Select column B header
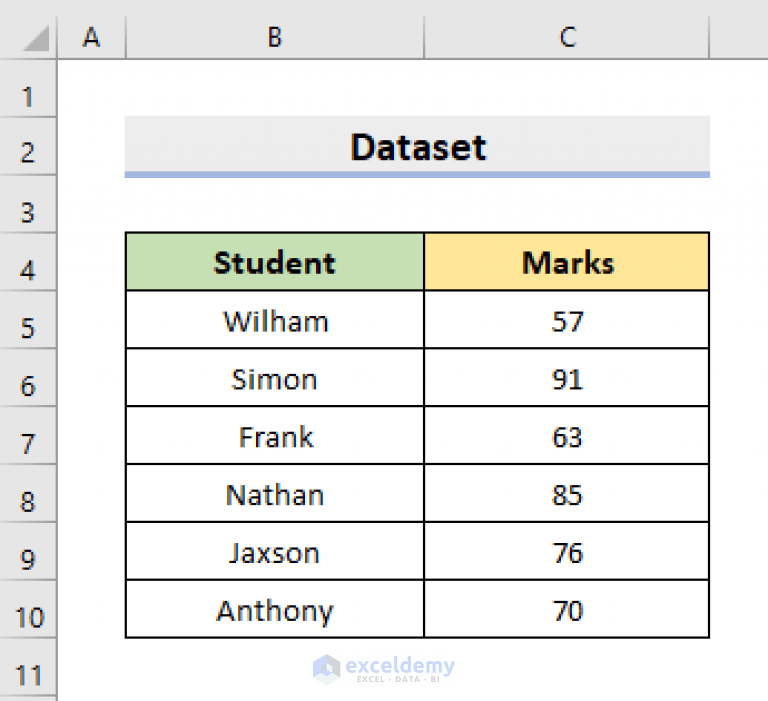 tap(275, 37)
